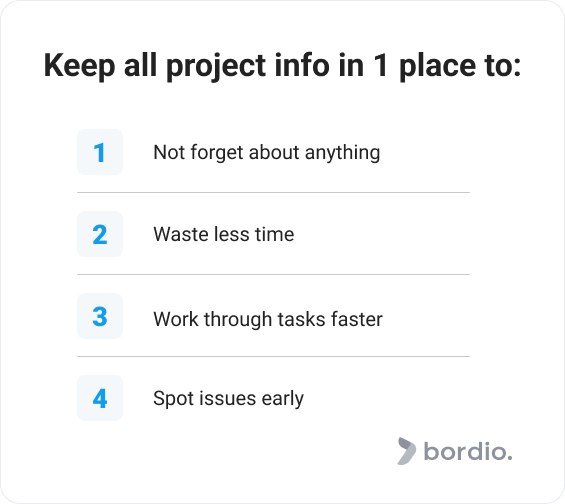
Task: Click the word 'early' in the fourth item
Action: click(282, 400)
